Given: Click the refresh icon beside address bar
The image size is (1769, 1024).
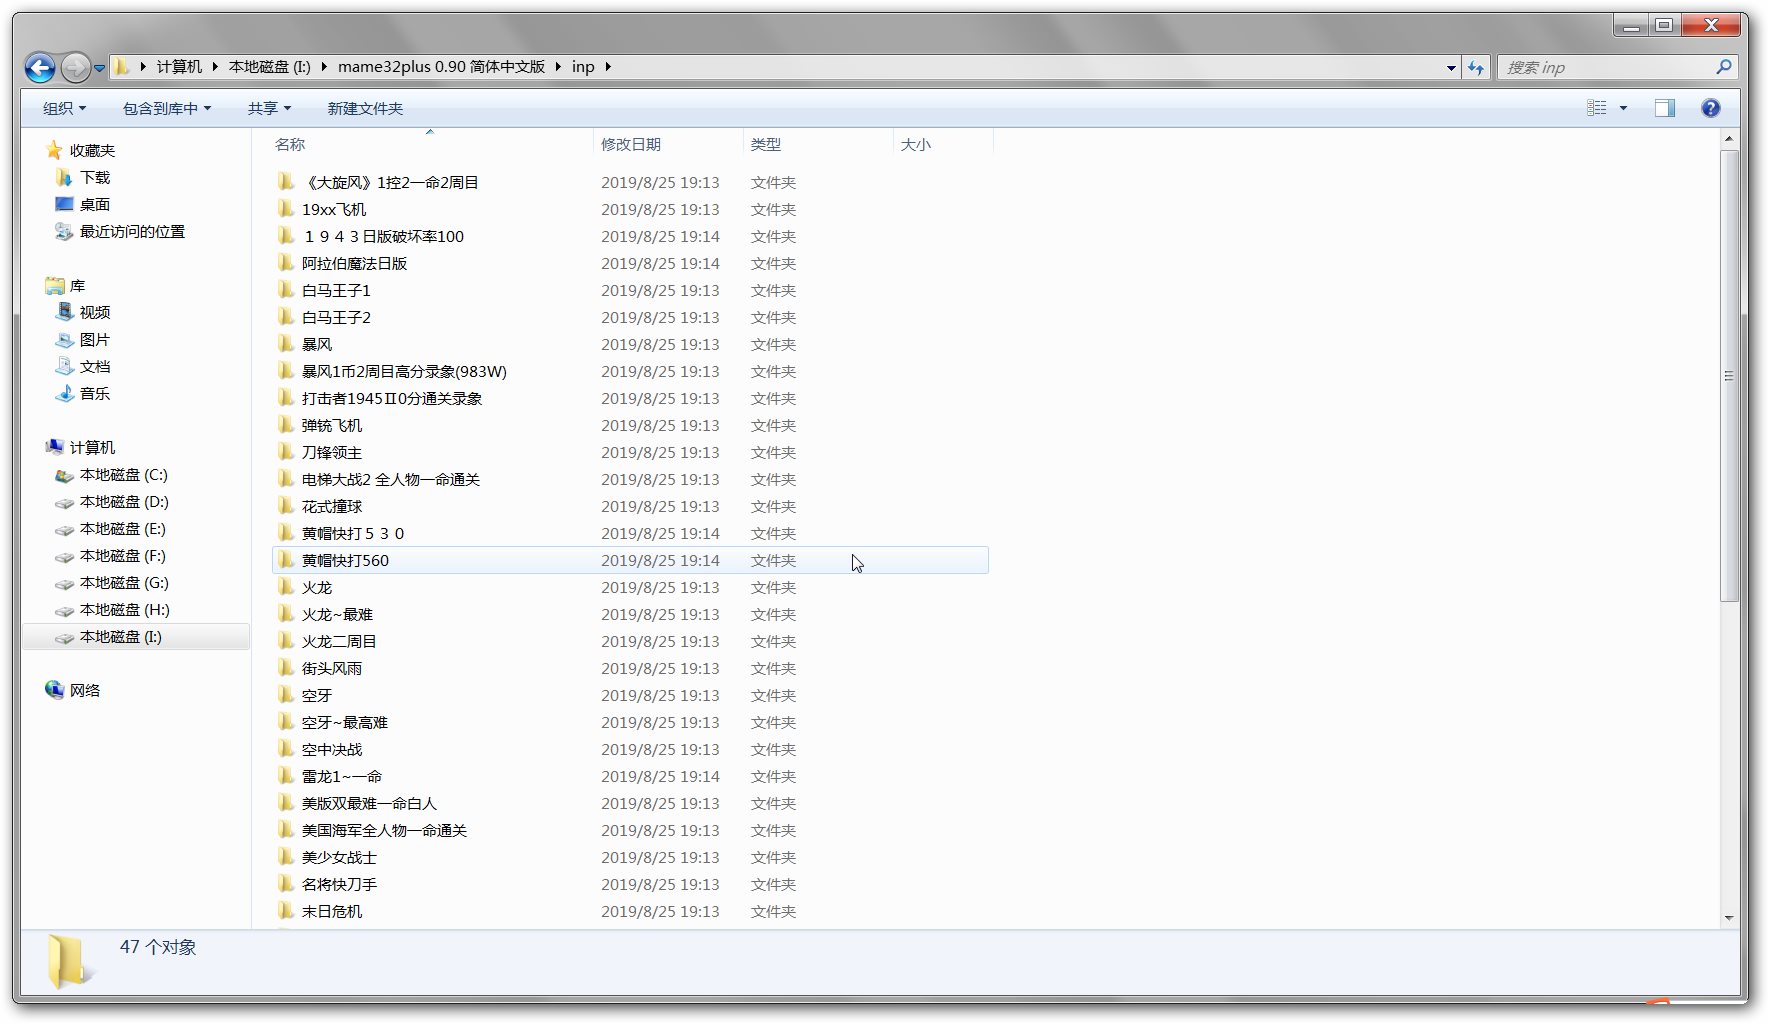Looking at the screenshot, I should coord(1476,67).
